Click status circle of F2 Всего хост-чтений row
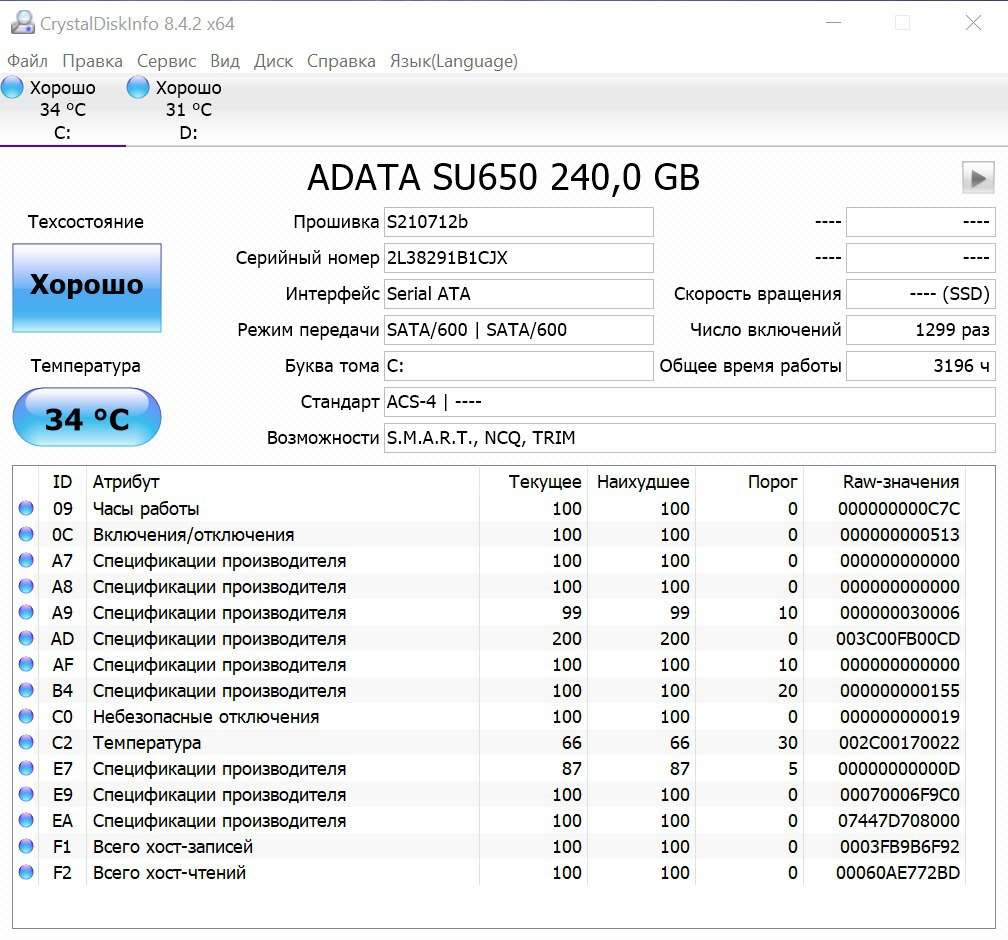The image size is (1008, 940). click(x=26, y=873)
